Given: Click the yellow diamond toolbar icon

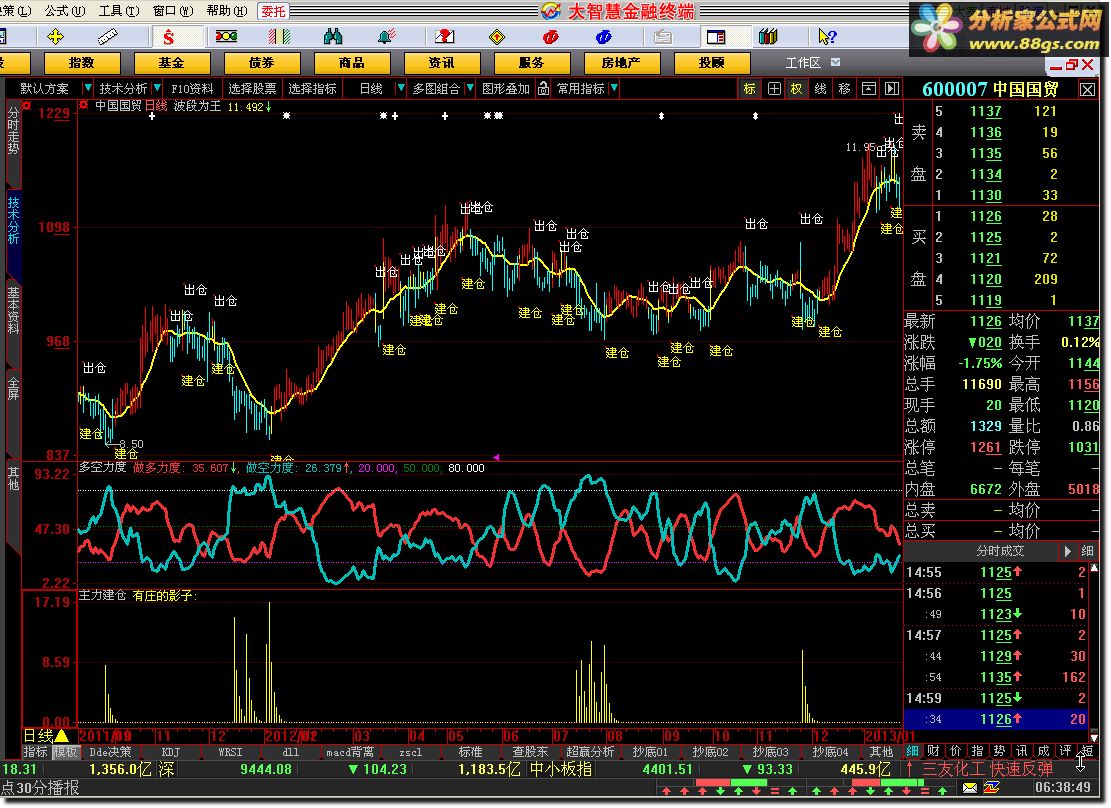Looking at the screenshot, I should [497, 36].
